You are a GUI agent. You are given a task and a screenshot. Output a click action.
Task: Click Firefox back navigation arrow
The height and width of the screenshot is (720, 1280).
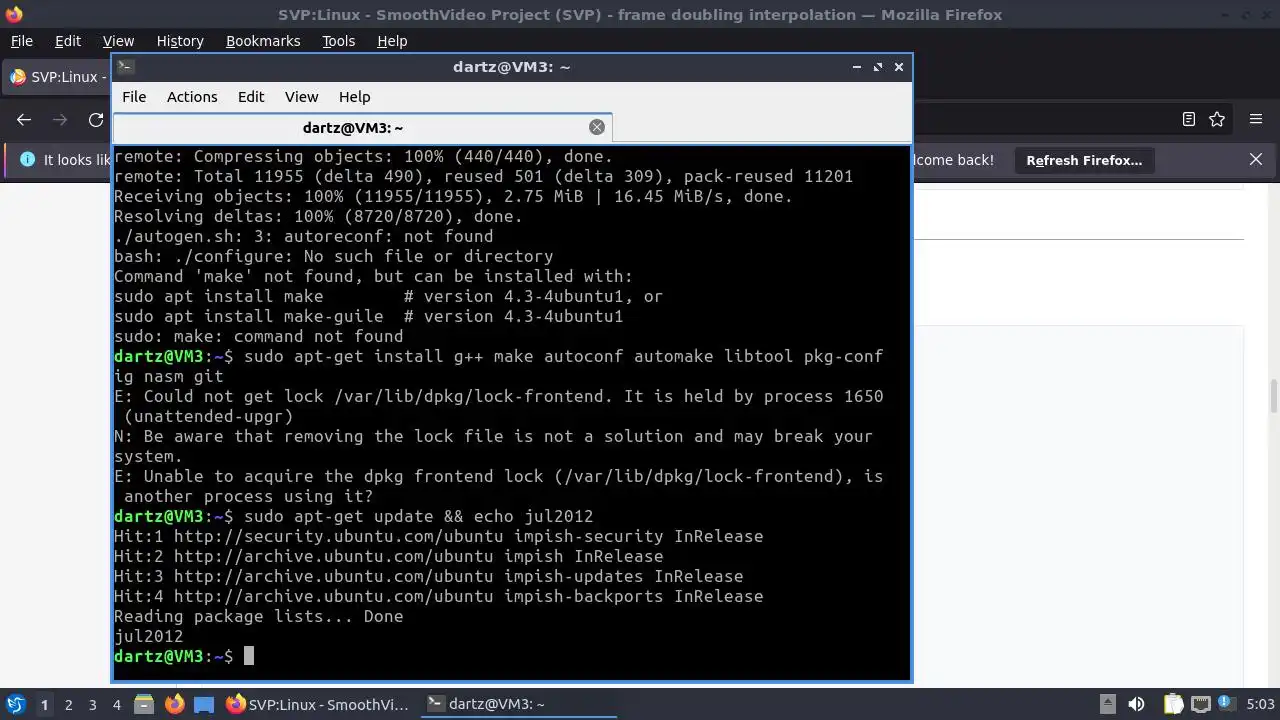pos(24,119)
